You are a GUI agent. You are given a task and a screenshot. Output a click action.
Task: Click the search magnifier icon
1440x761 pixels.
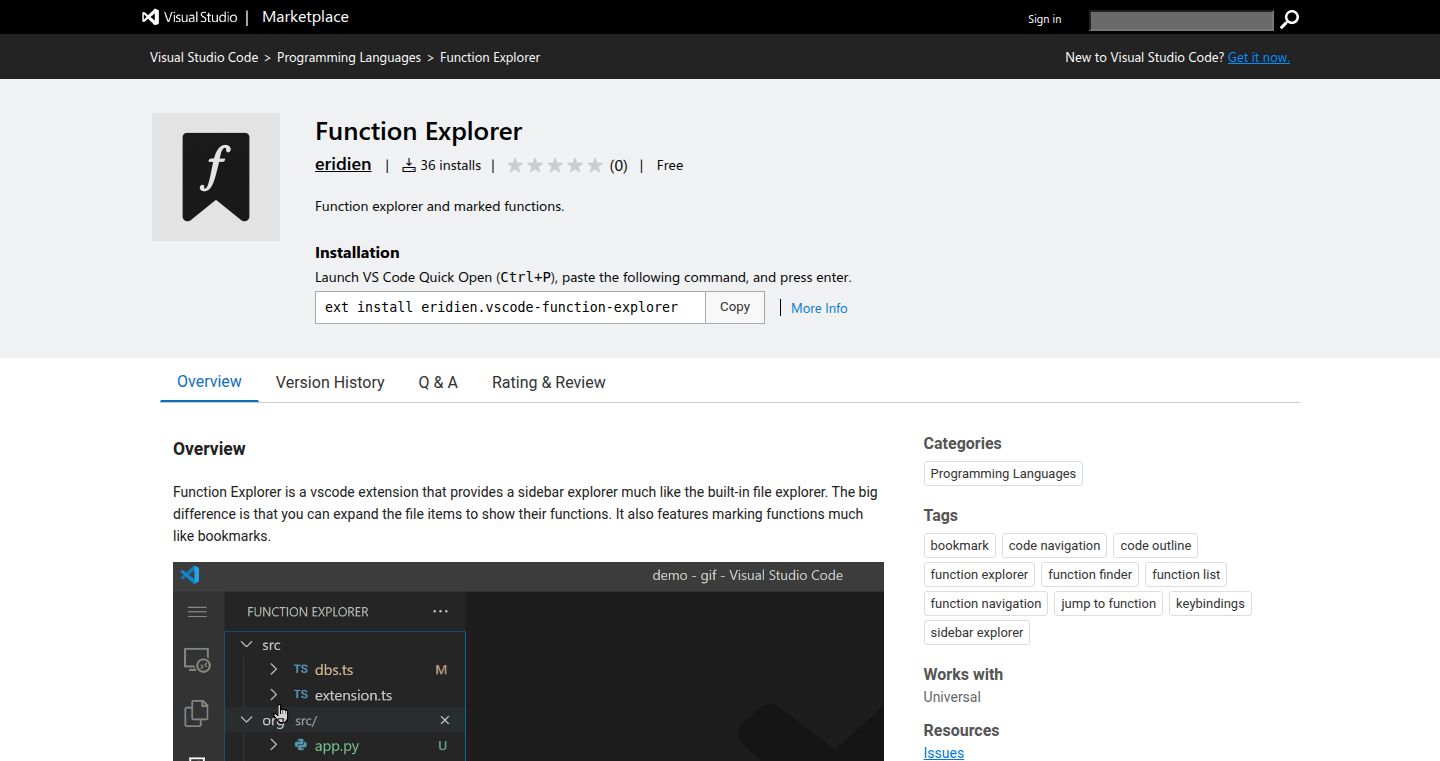pos(1290,19)
